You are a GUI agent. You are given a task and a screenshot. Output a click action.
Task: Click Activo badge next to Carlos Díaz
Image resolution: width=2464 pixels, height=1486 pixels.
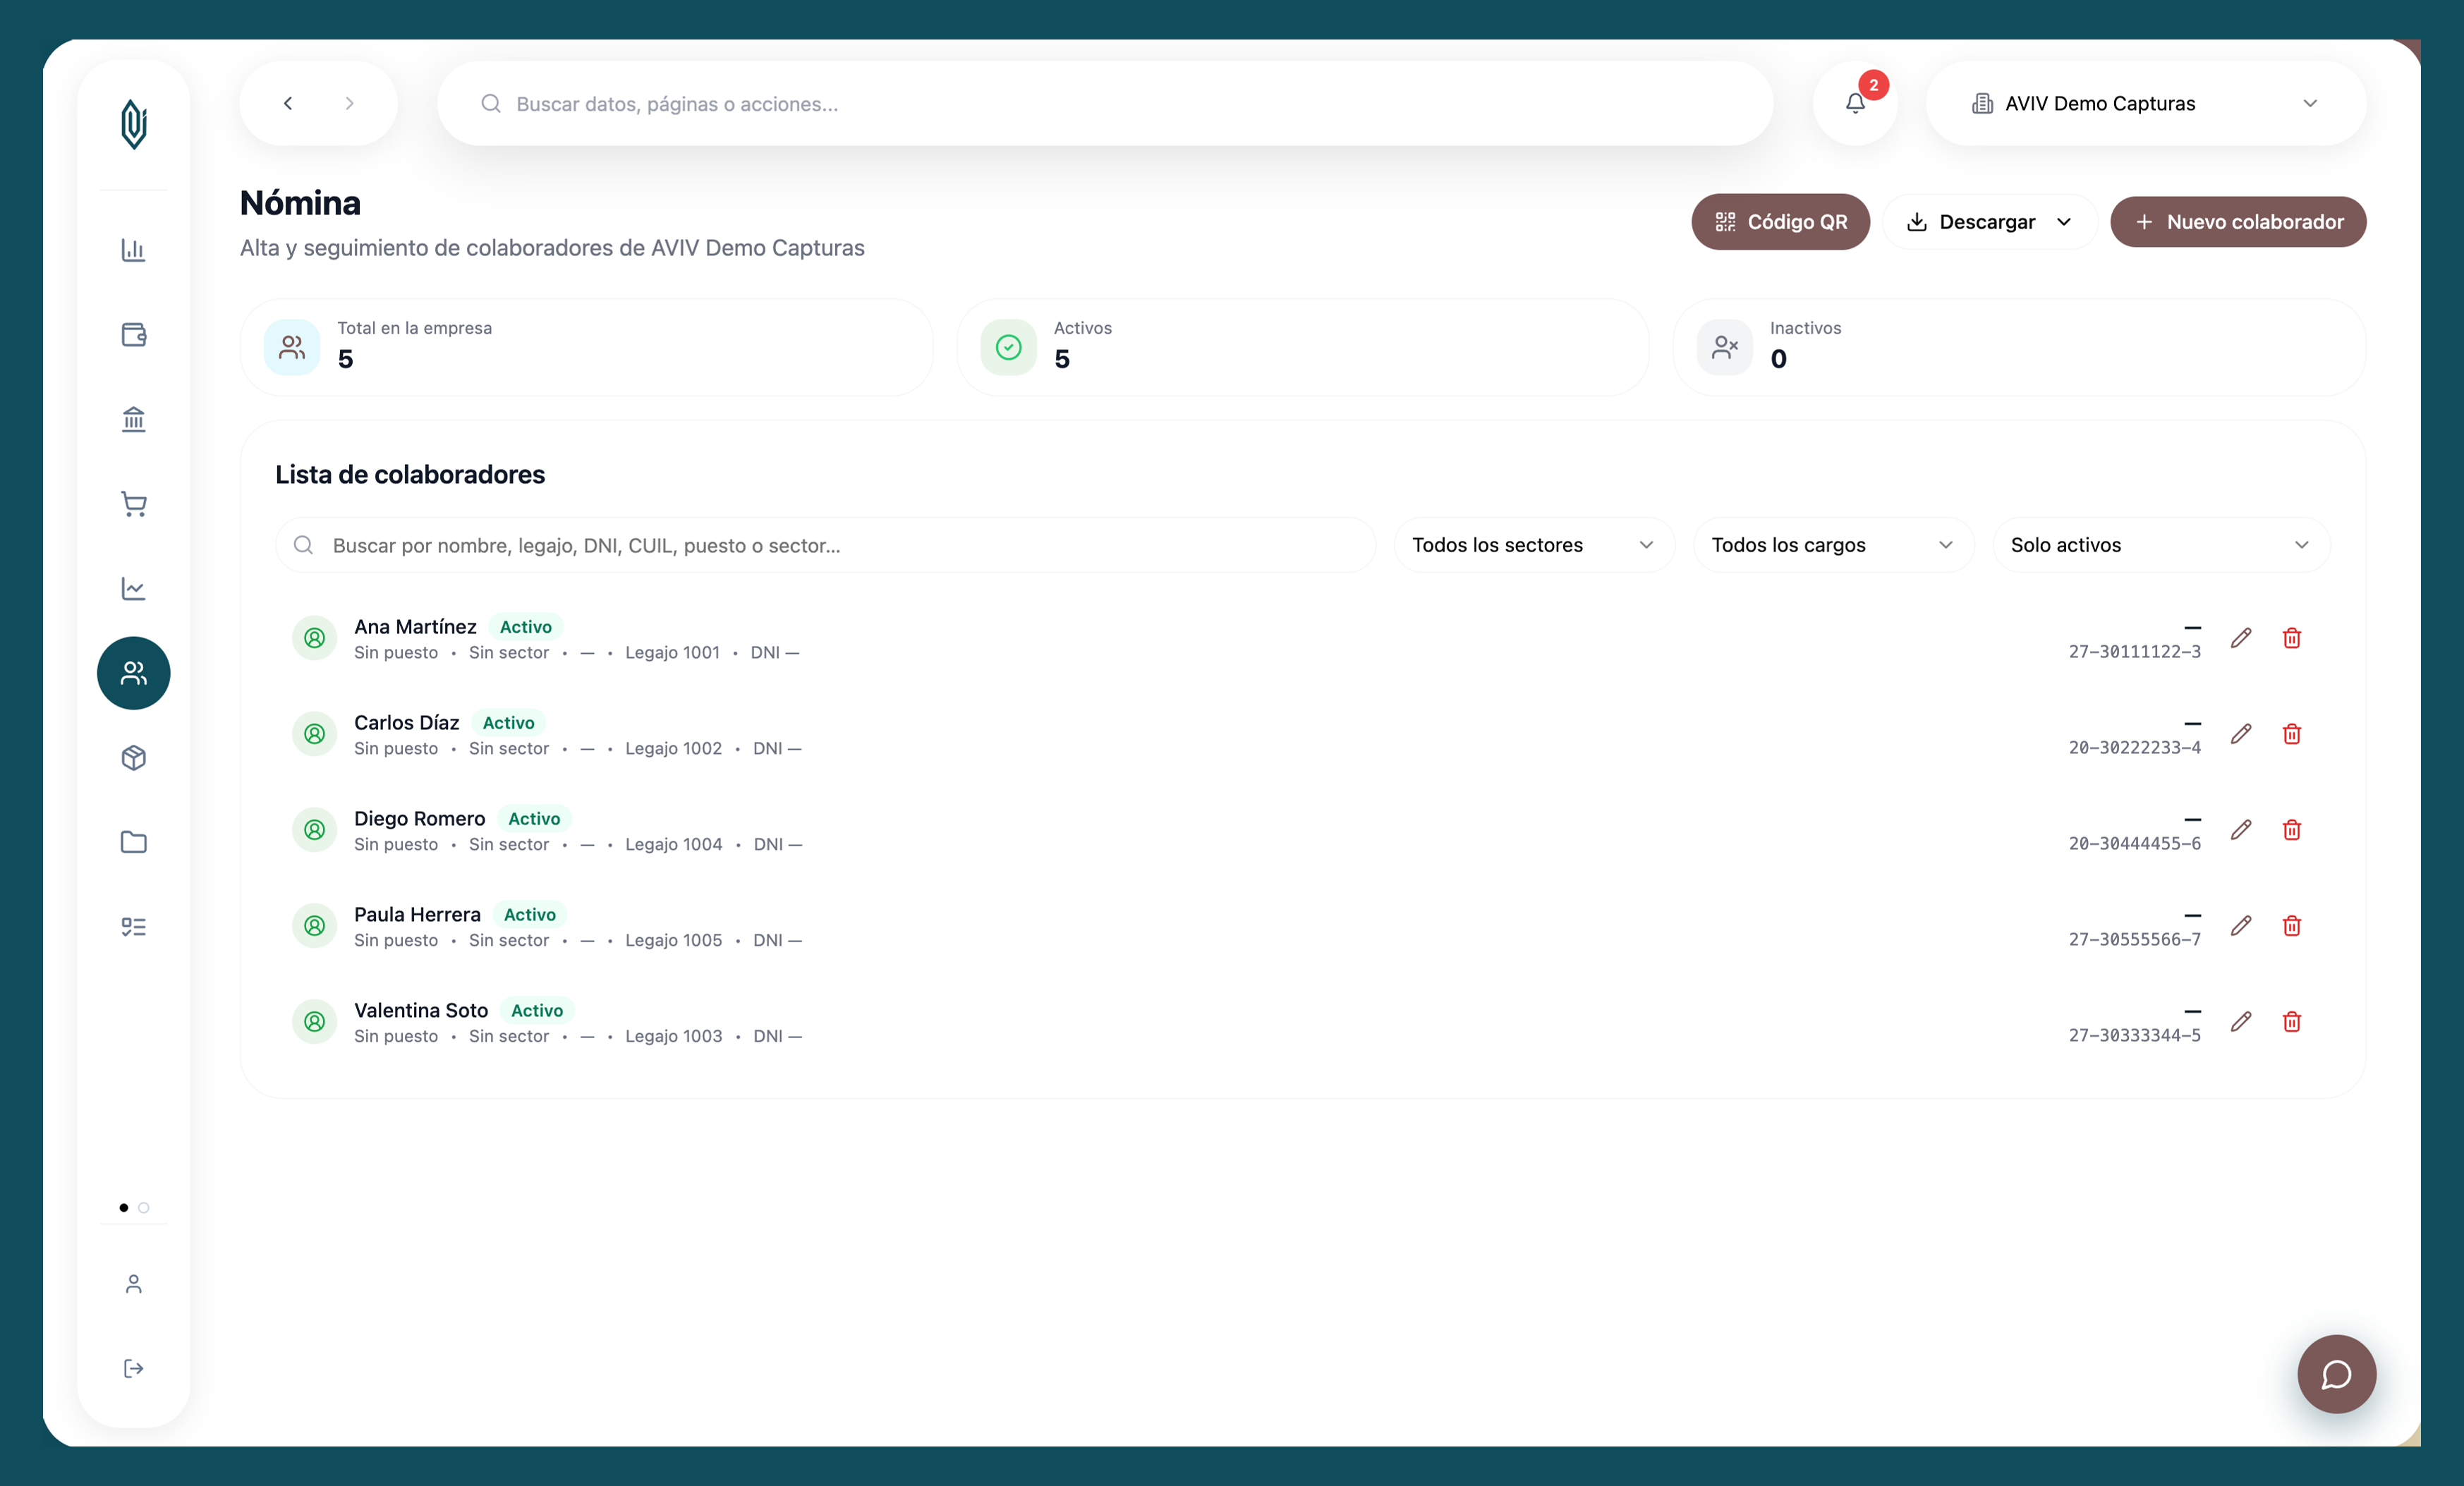click(508, 723)
